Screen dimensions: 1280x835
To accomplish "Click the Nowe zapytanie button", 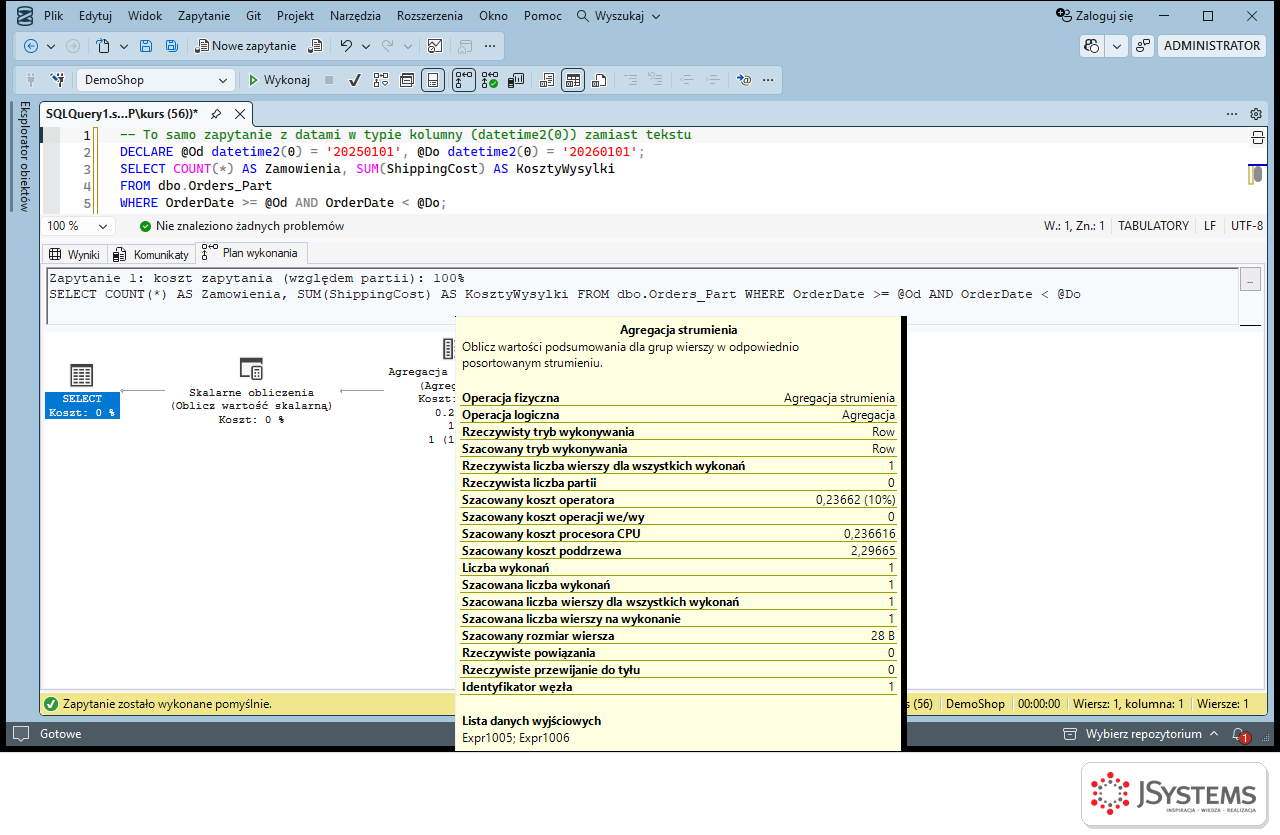I will pyautogui.click(x=246, y=46).
